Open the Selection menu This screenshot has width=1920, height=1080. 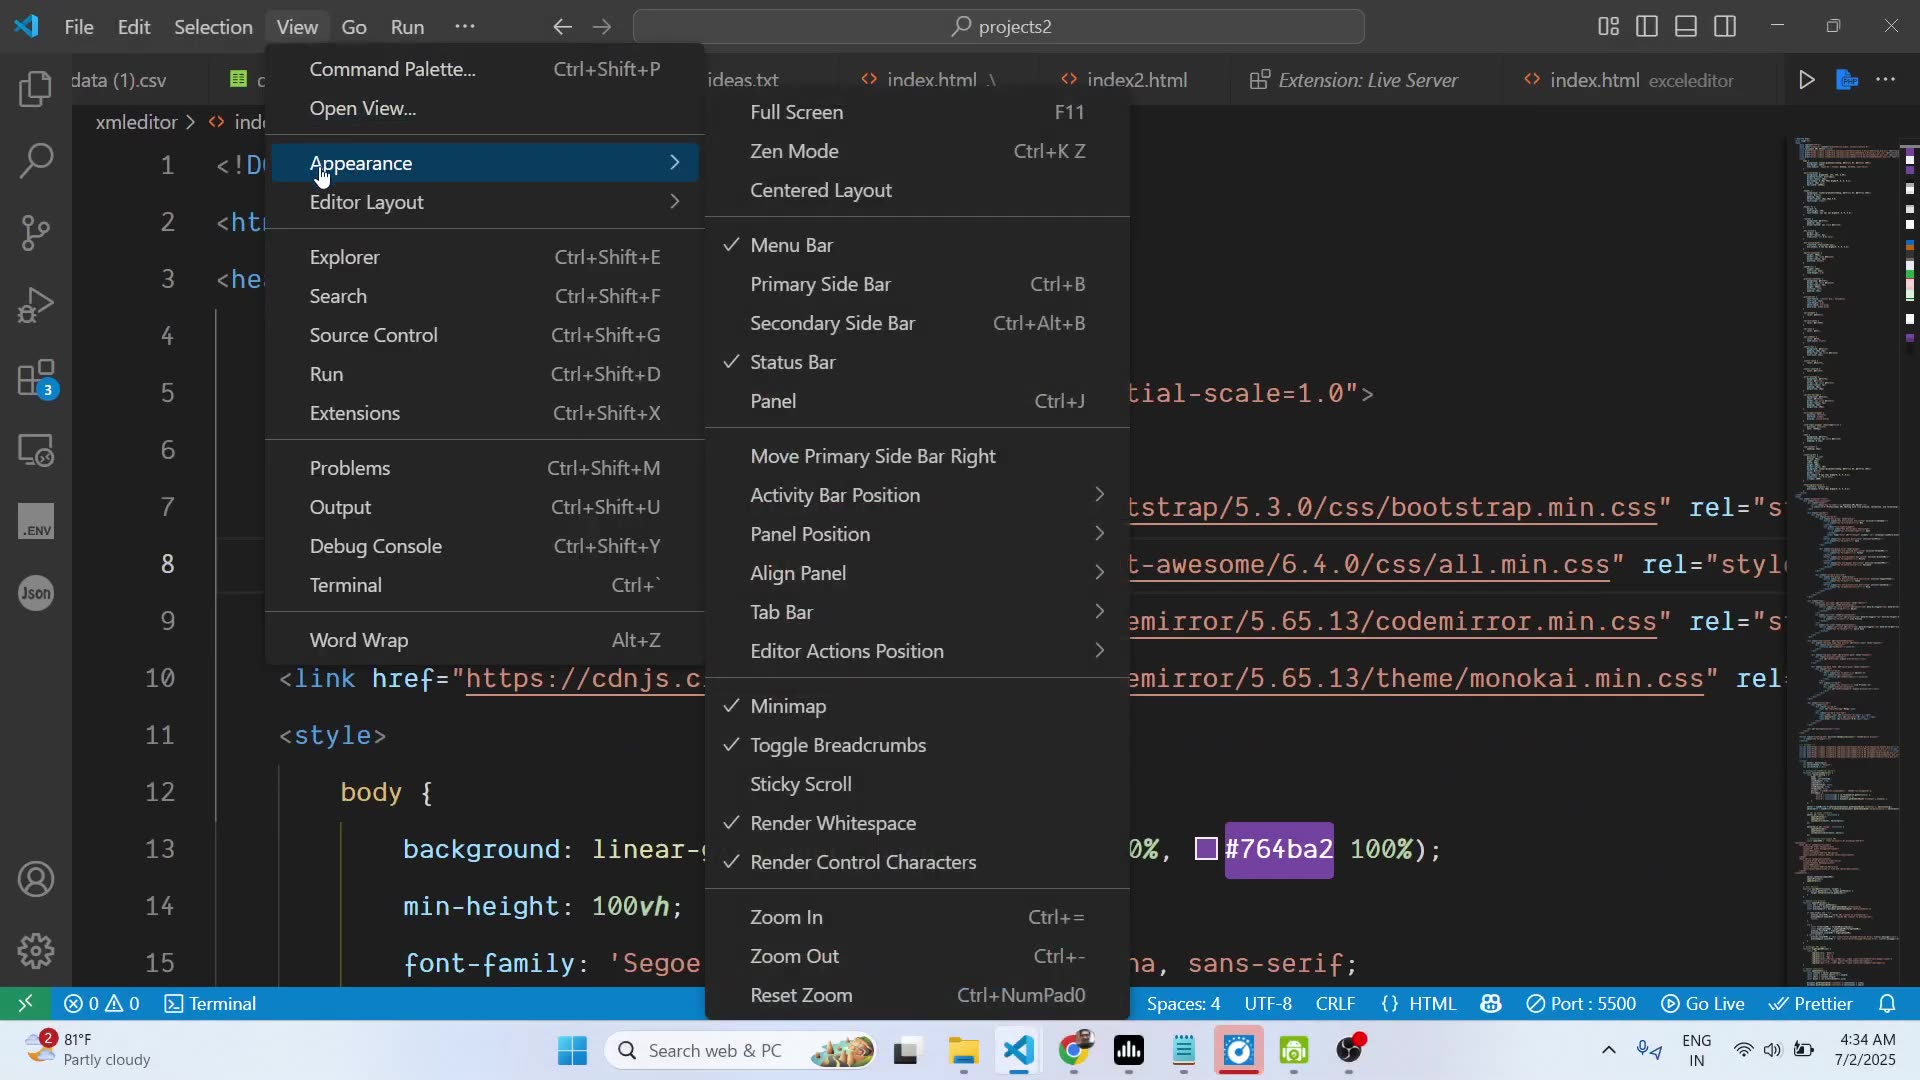point(213,27)
